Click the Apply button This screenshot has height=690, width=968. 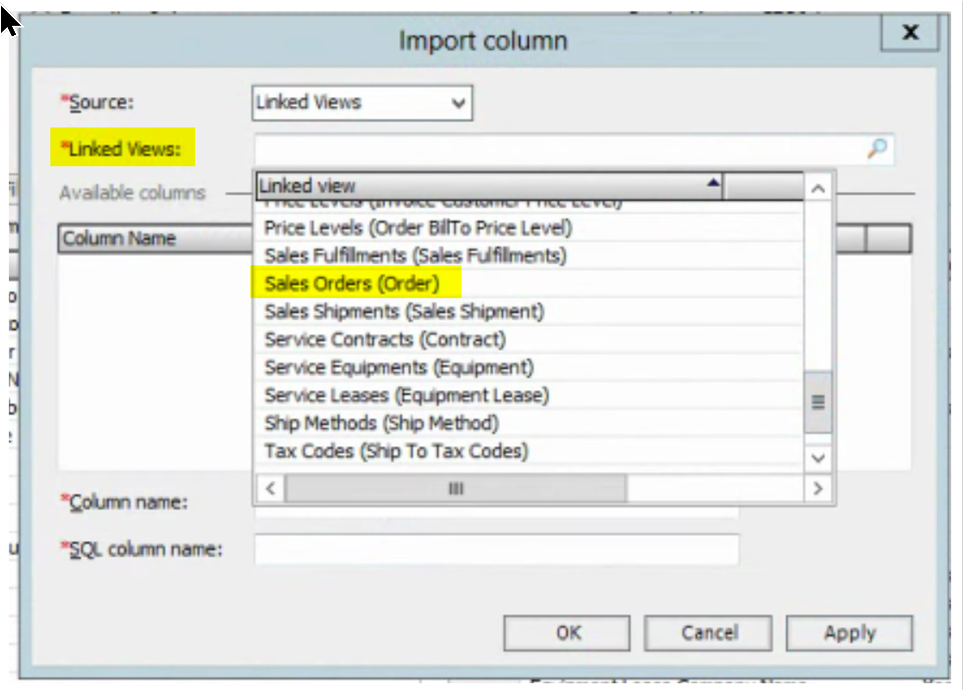[849, 632]
